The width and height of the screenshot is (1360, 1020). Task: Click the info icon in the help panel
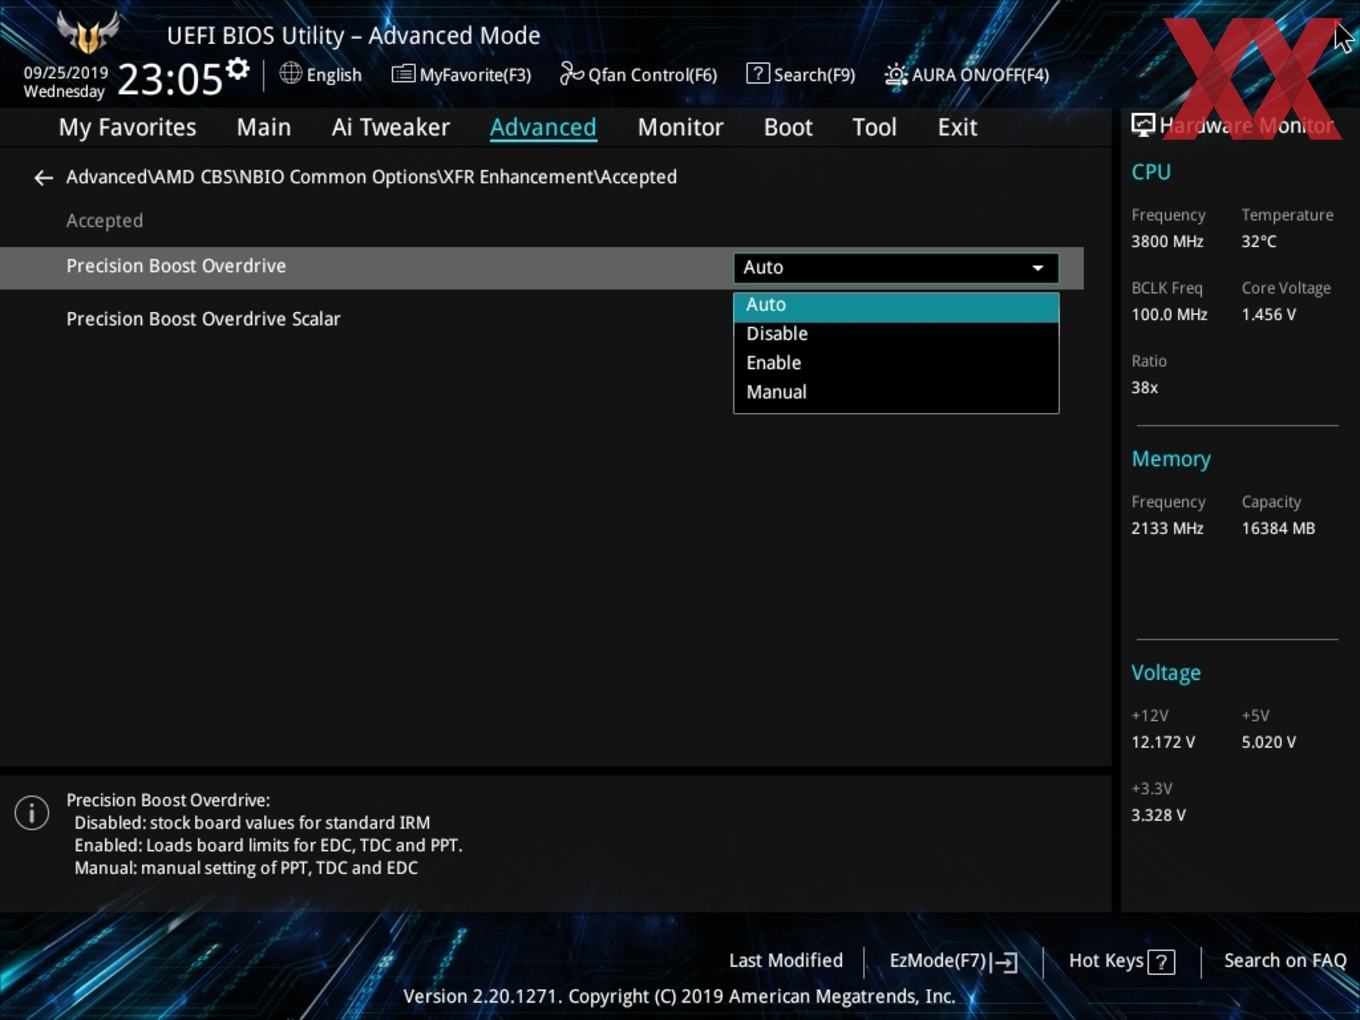click(x=32, y=812)
